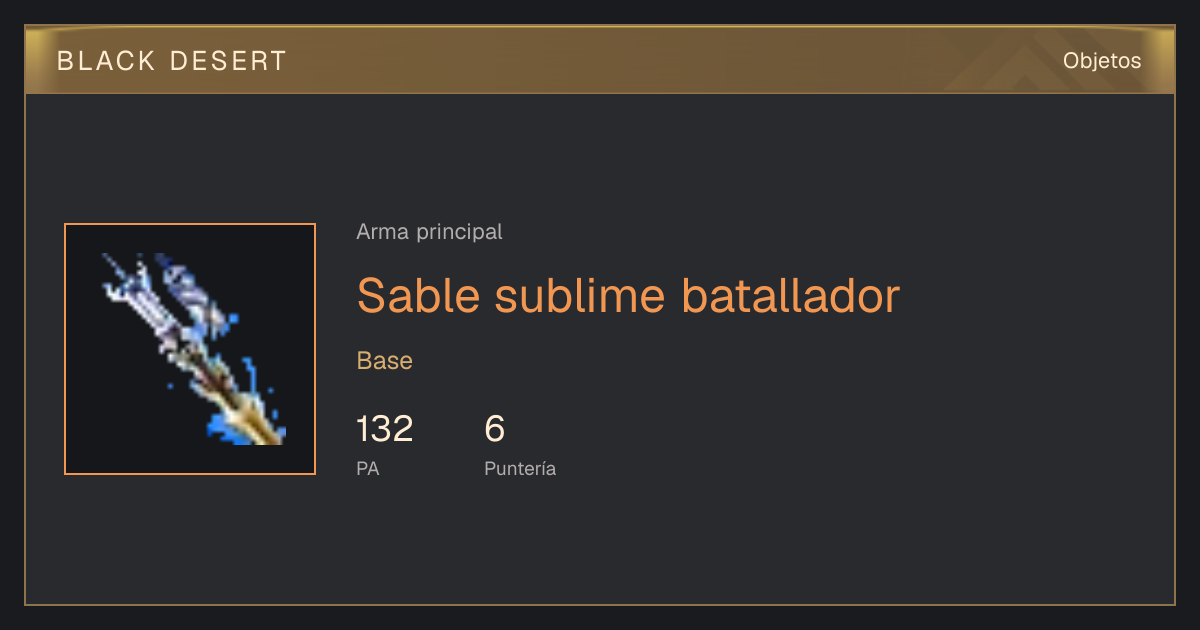Select the Sable sublime batallador item name

[628, 296]
